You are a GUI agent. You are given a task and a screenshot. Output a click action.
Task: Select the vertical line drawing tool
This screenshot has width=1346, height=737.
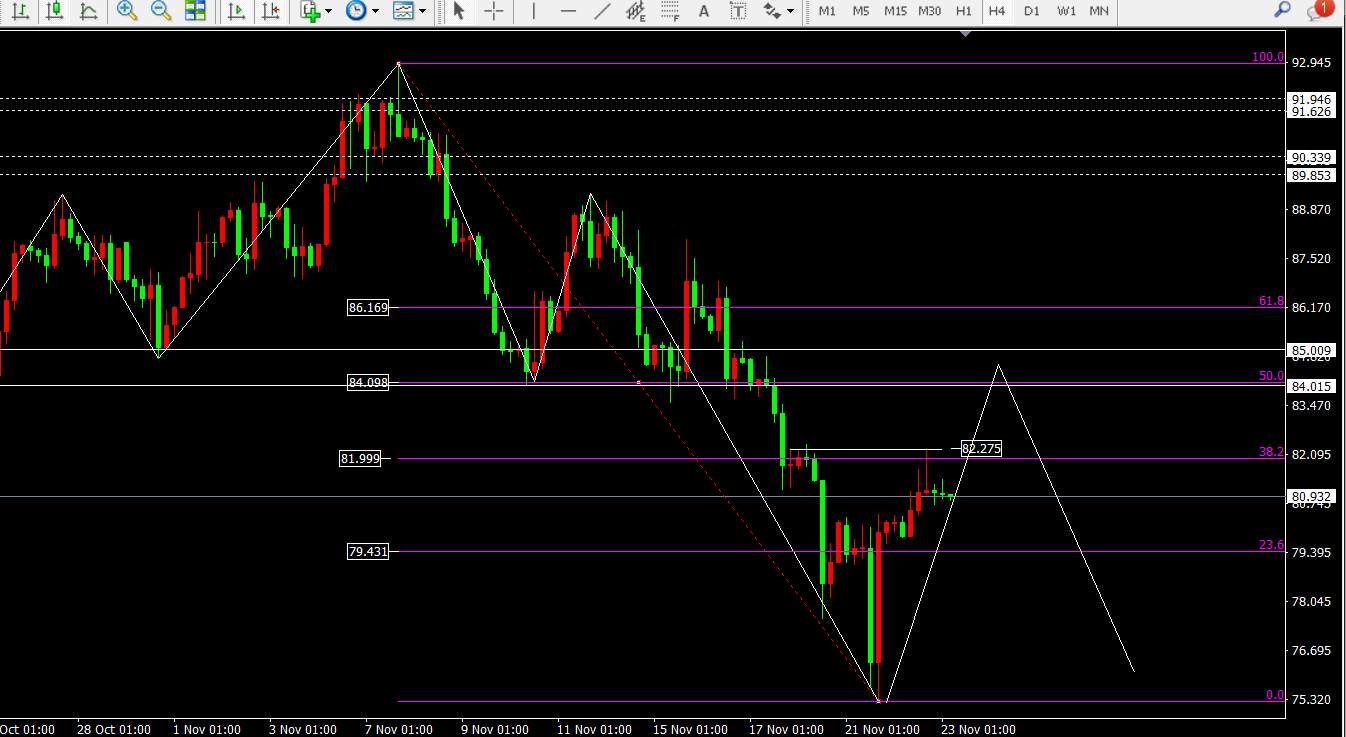click(534, 11)
